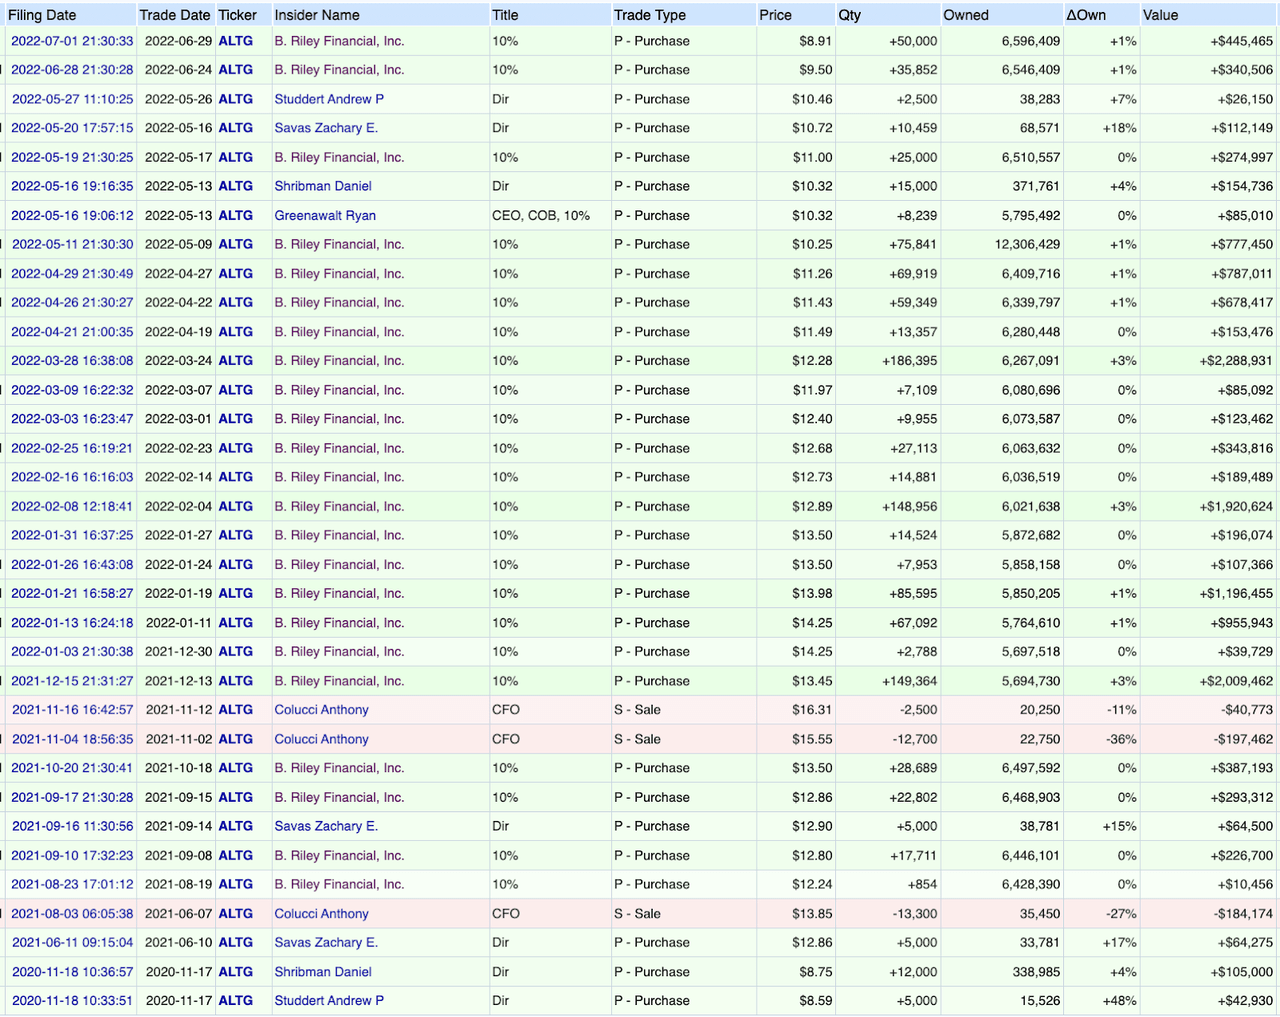Sort by the Trade Type column header
The height and width of the screenshot is (1017, 1280).
click(x=650, y=15)
